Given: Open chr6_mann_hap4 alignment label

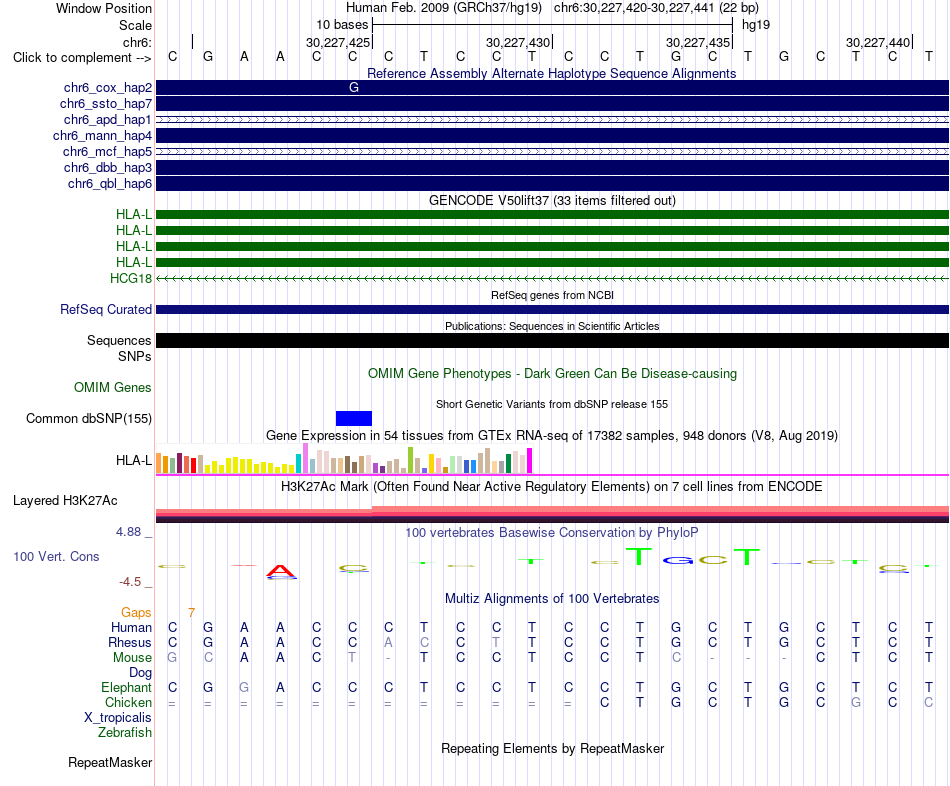Looking at the screenshot, I should coord(102,136).
